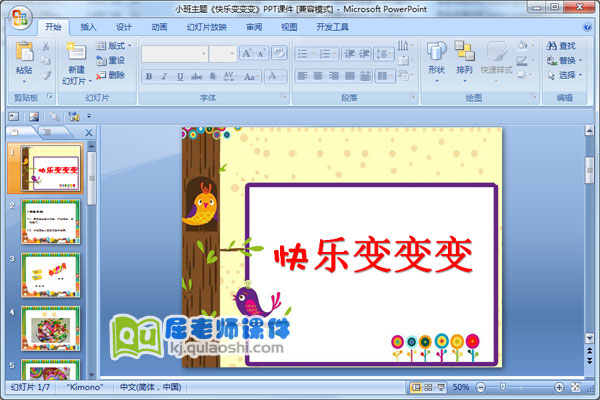The height and width of the screenshot is (400, 600).
Task: Open the font color dropdown
Action: [x=283, y=76]
